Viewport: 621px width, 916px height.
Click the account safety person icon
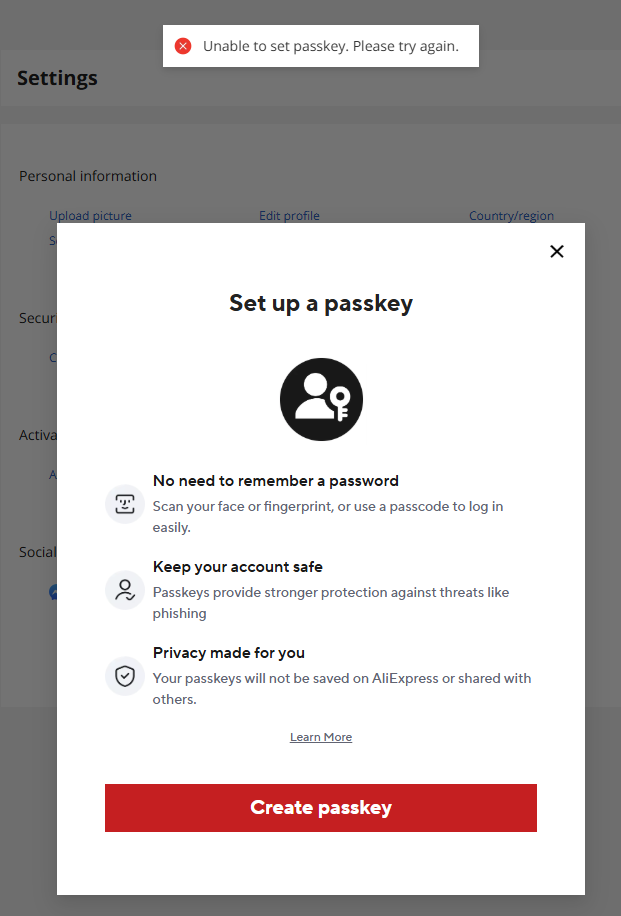pos(125,590)
